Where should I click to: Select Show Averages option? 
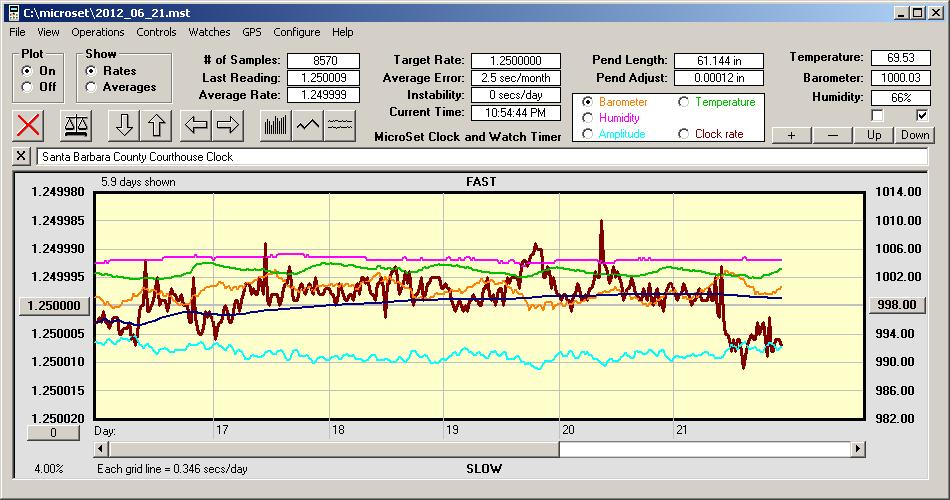point(91,87)
